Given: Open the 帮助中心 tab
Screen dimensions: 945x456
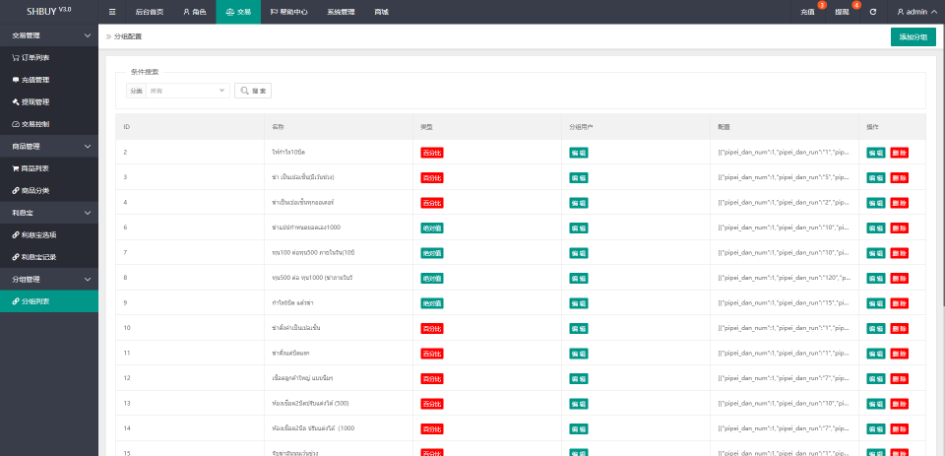Looking at the screenshot, I should [x=289, y=11].
